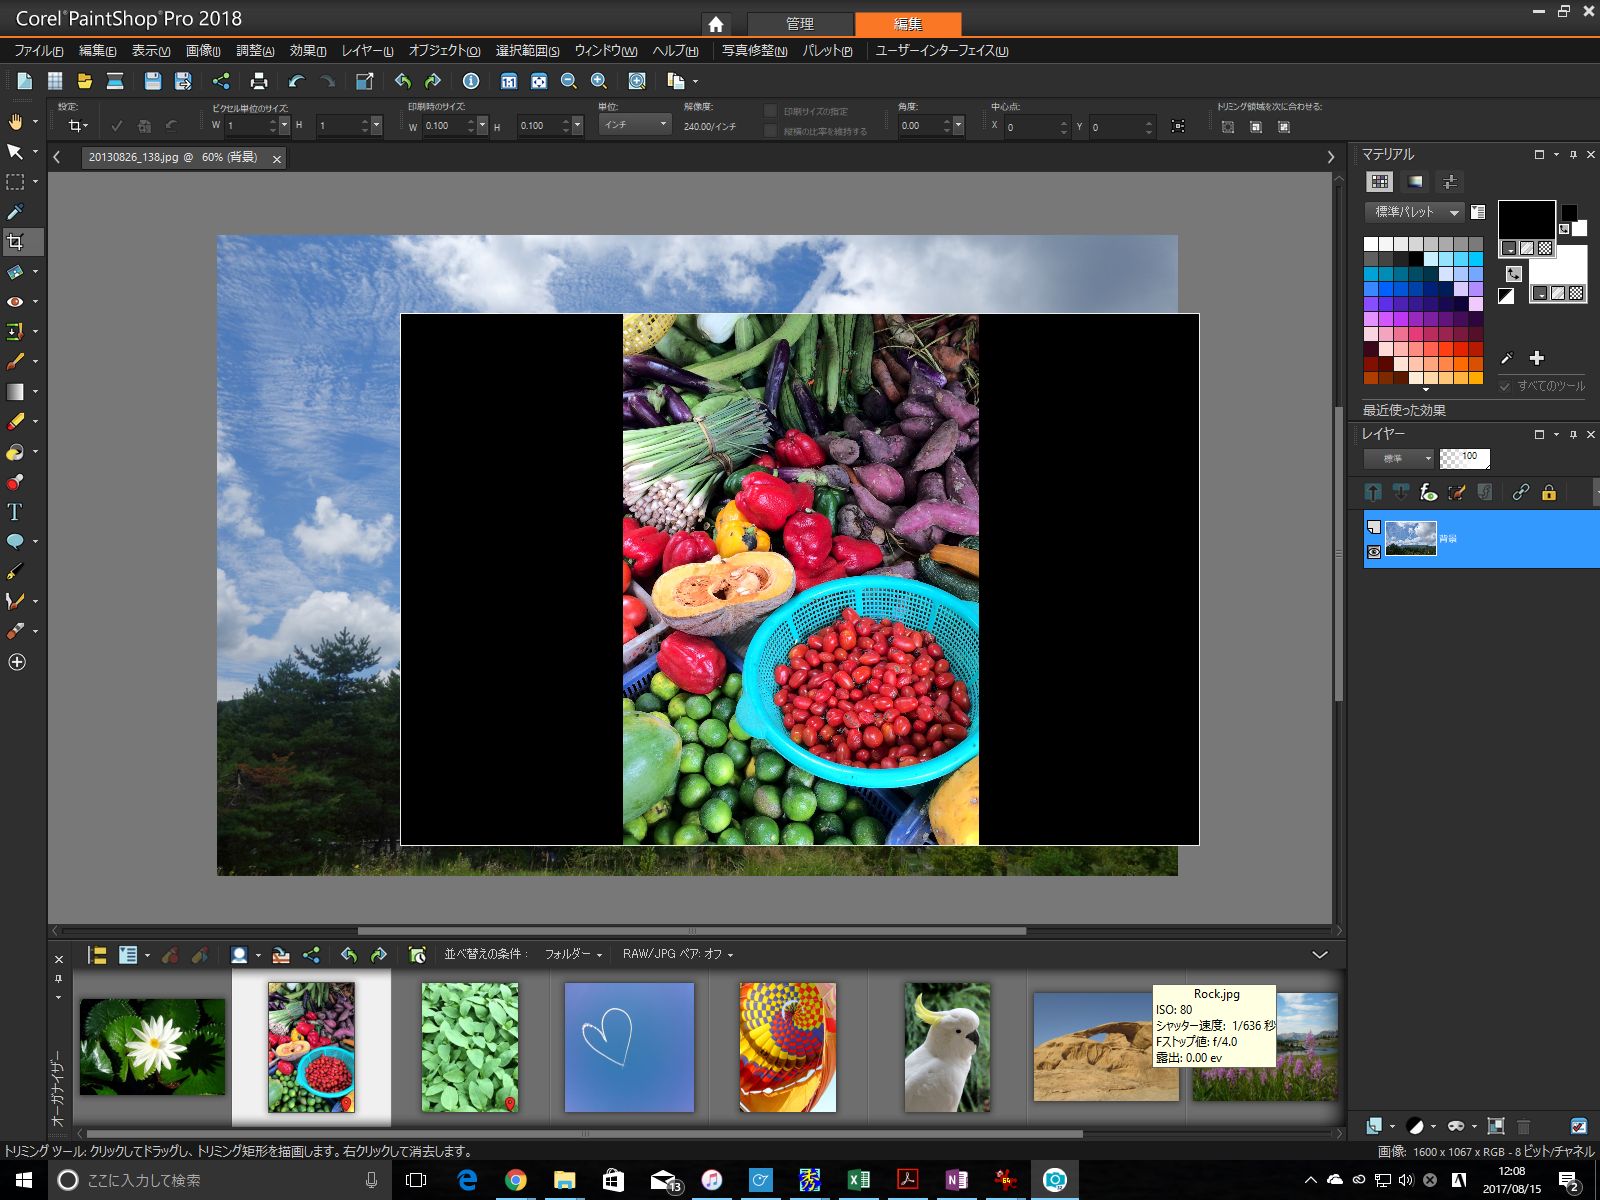
Task: Choose the Text tool
Action: [x=15, y=512]
